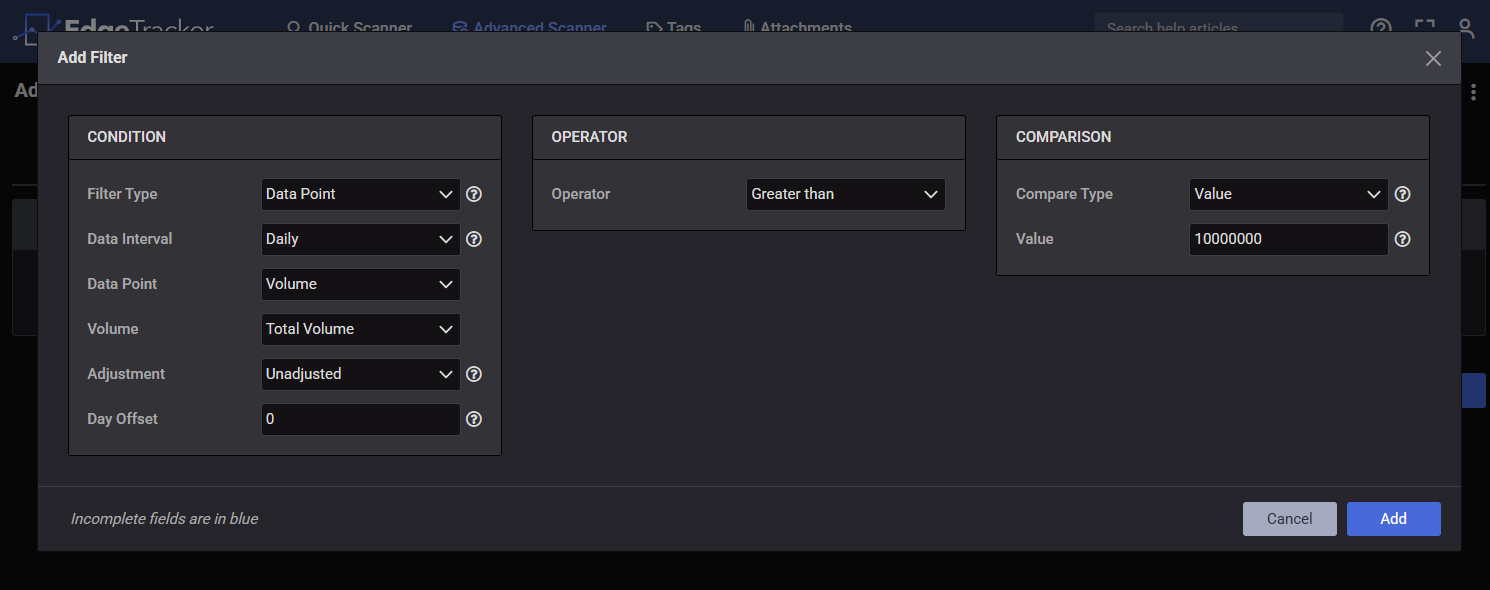Click the Search help articles field
1490x590 pixels.
(x=1217, y=27)
